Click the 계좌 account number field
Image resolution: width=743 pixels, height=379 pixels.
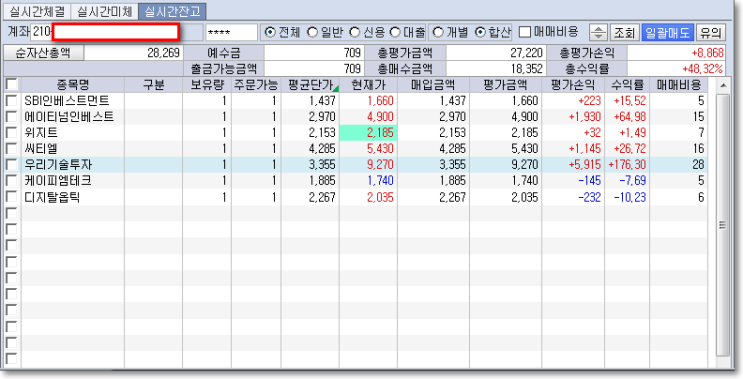[116, 32]
